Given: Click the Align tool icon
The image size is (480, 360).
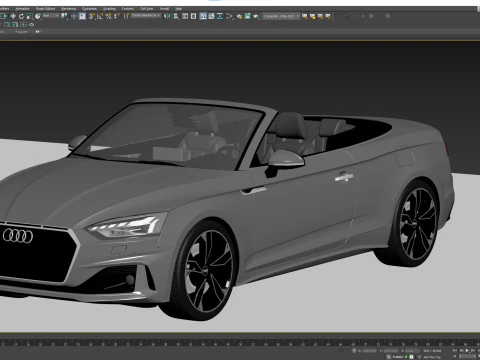Looking at the screenshot, I should click(x=175, y=16).
